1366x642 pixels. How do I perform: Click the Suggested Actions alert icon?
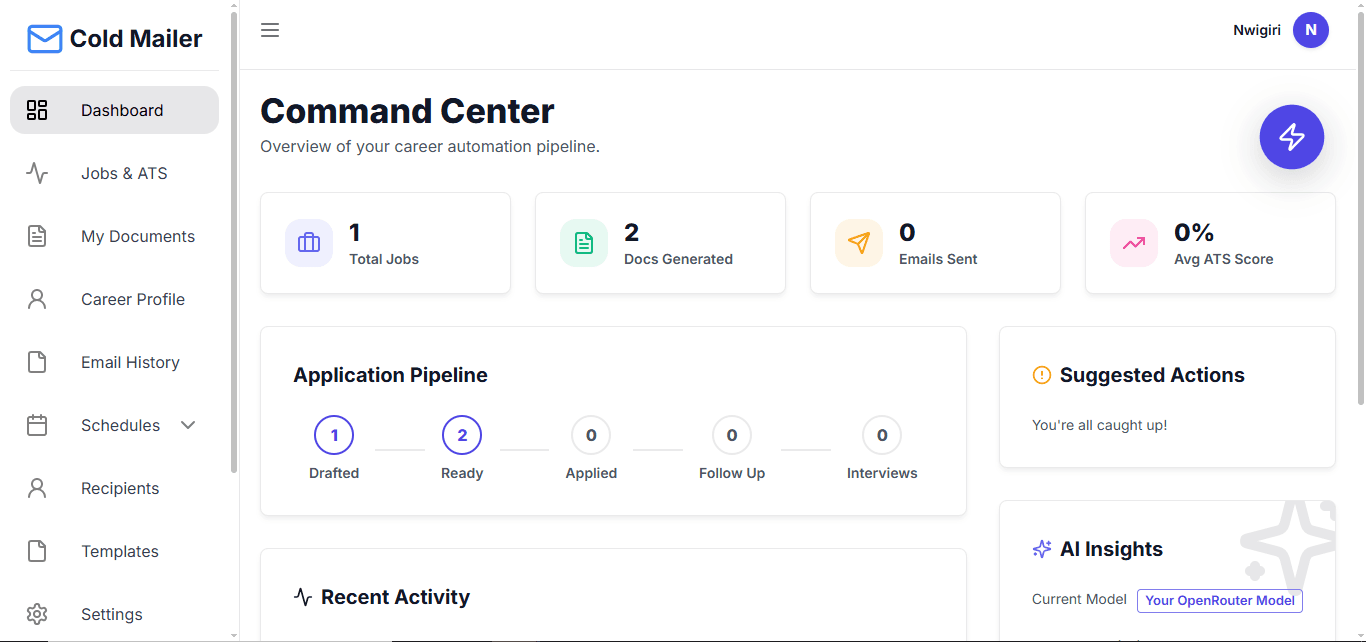(x=1042, y=375)
